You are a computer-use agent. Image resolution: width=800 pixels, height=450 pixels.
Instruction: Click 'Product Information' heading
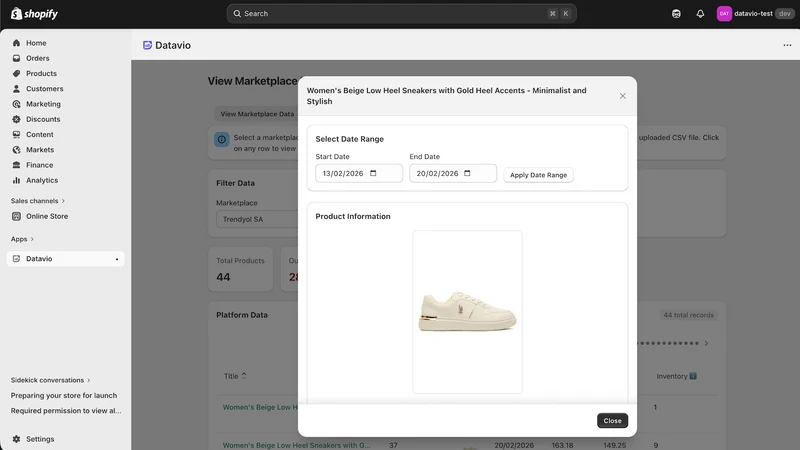tap(353, 216)
